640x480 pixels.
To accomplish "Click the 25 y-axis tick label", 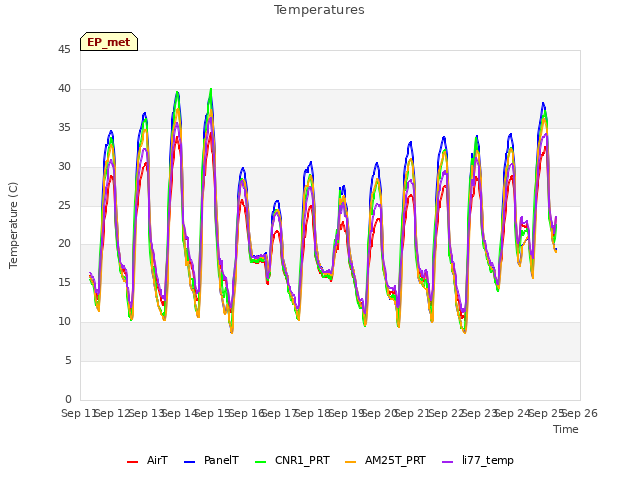I will (64, 205).
